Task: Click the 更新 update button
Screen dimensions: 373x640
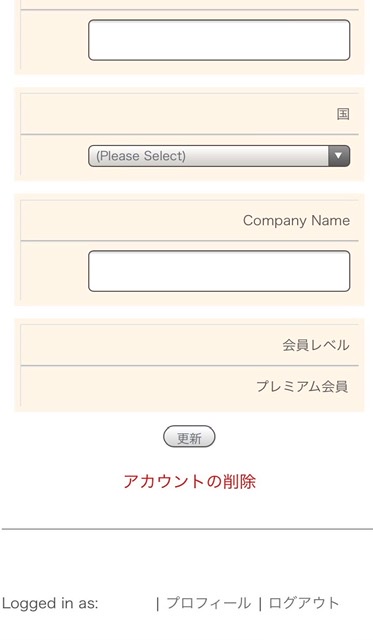Action: click(x=189, y=437)
